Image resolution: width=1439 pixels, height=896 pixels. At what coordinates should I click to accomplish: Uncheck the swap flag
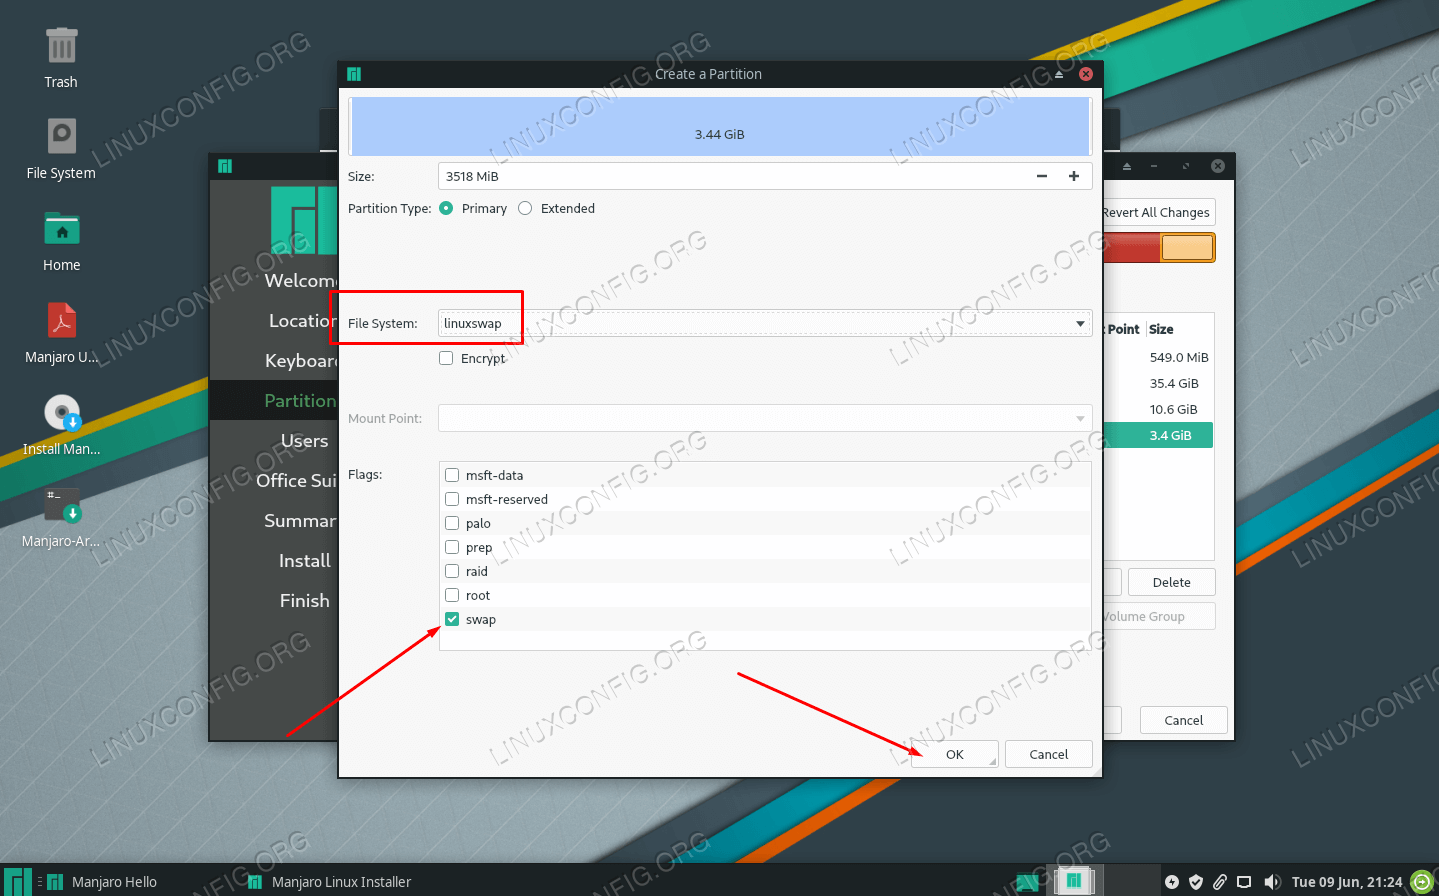[452, 619]
